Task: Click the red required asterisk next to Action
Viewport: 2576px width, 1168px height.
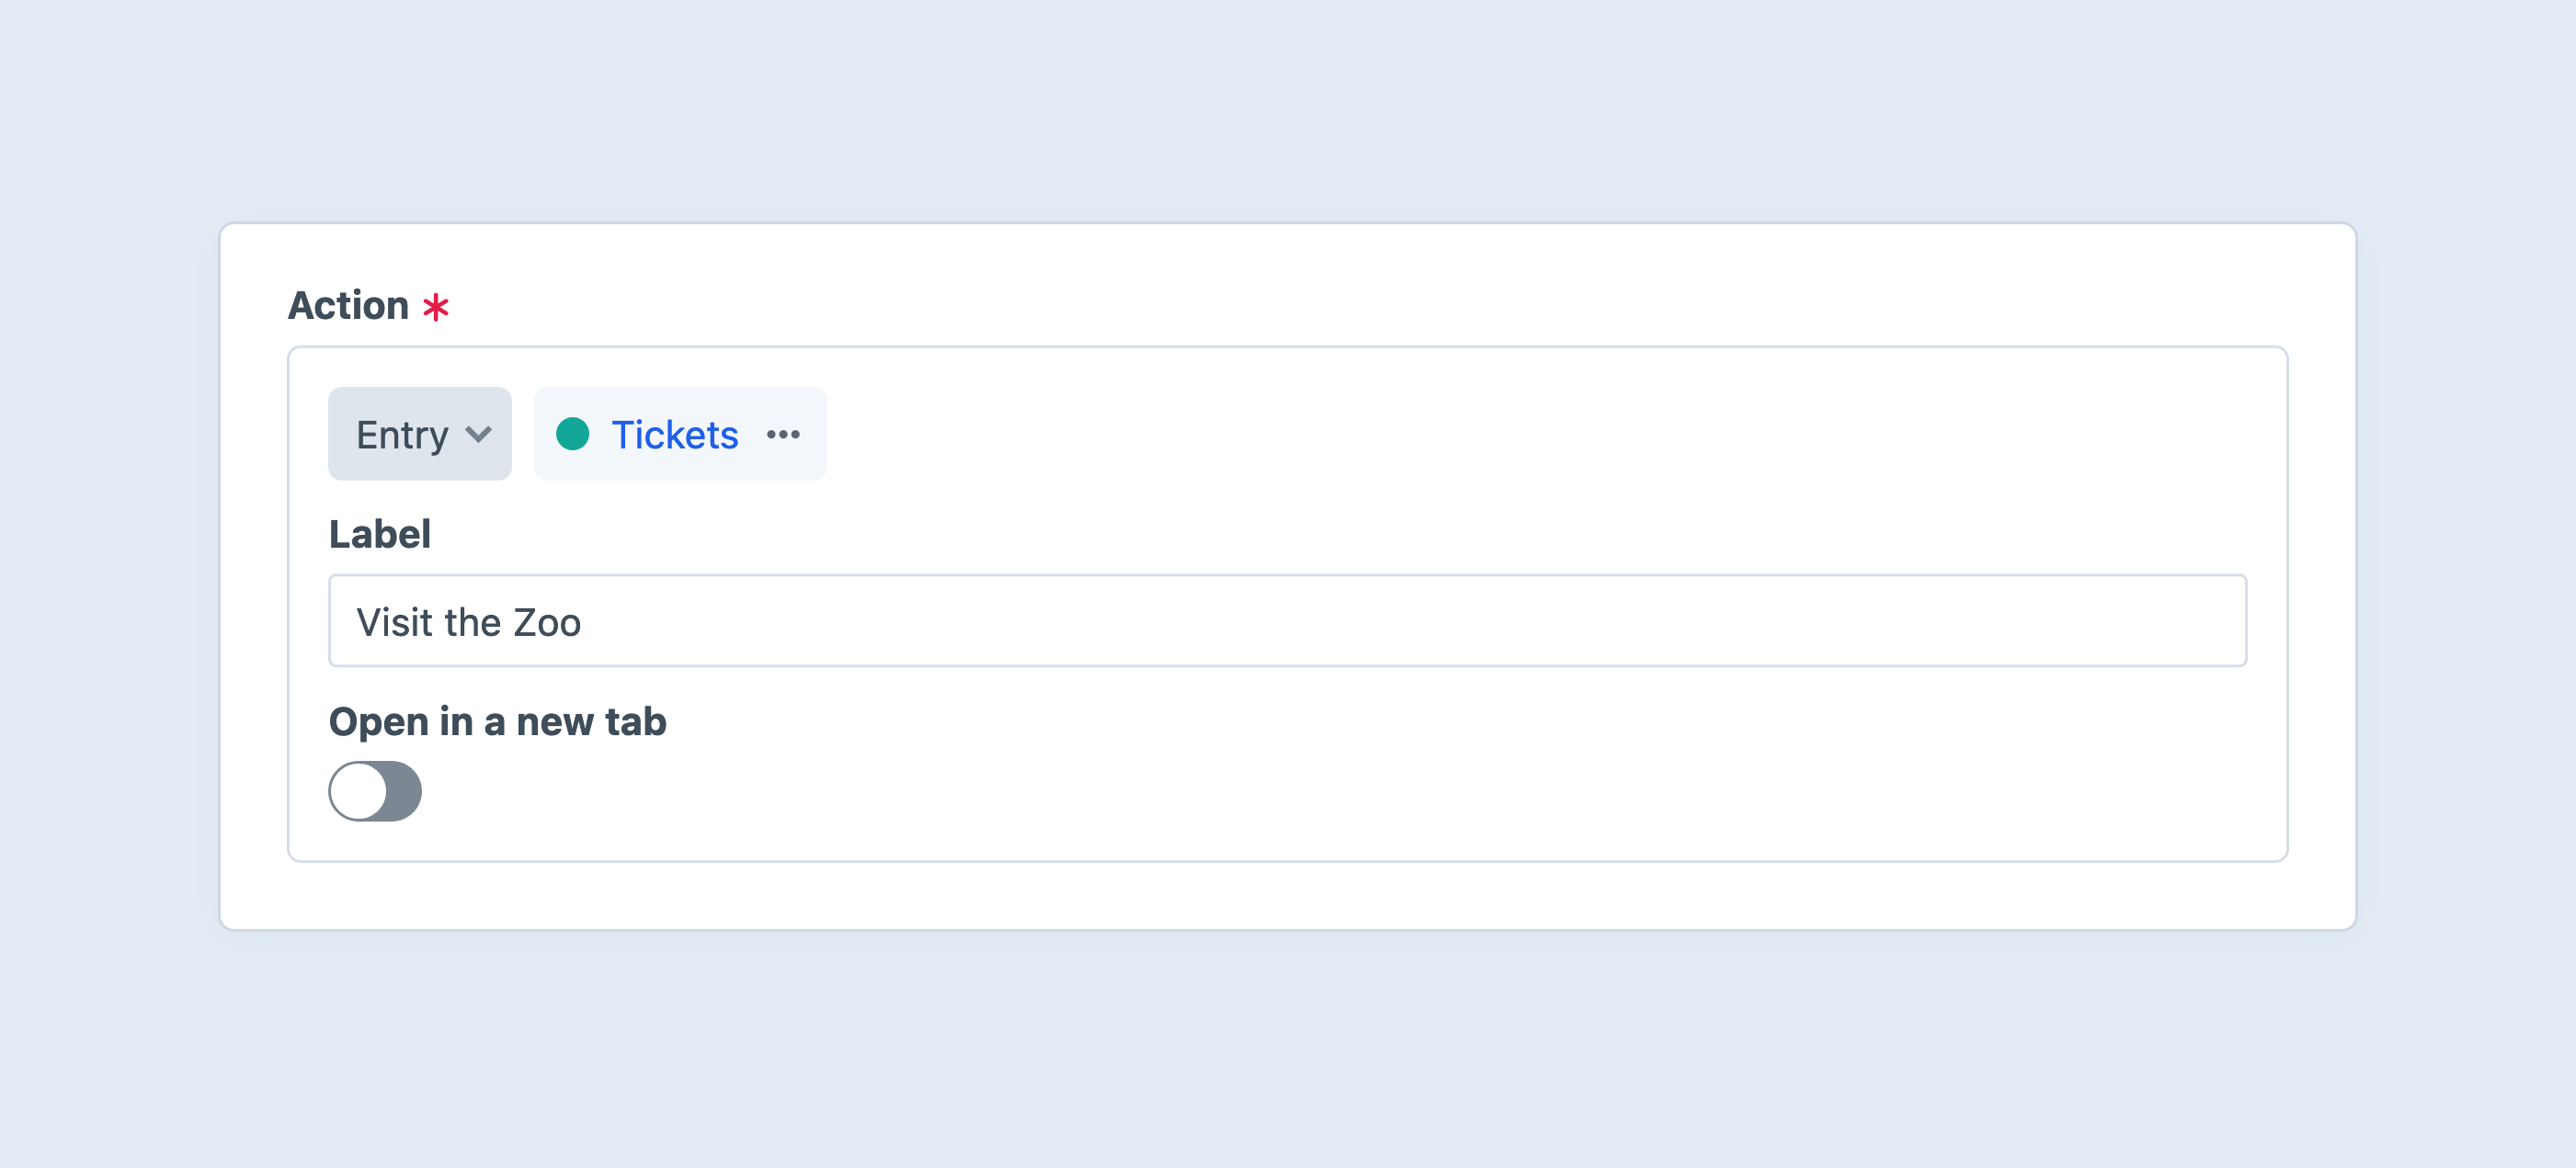Action: [x=436, y=307]
